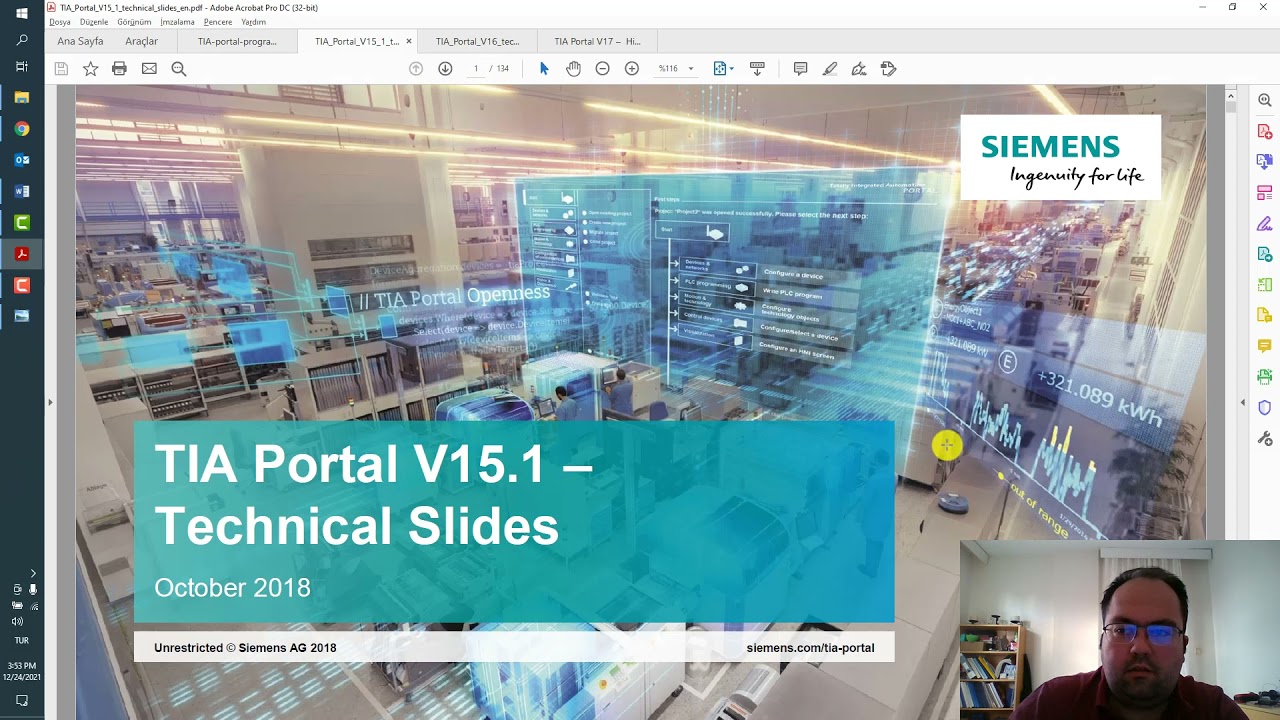Image resolution: width=1280 pixels, height=720 pixels.
Task: Toggle the scrolling page display mode icon
Action: (x=757, y=69)
